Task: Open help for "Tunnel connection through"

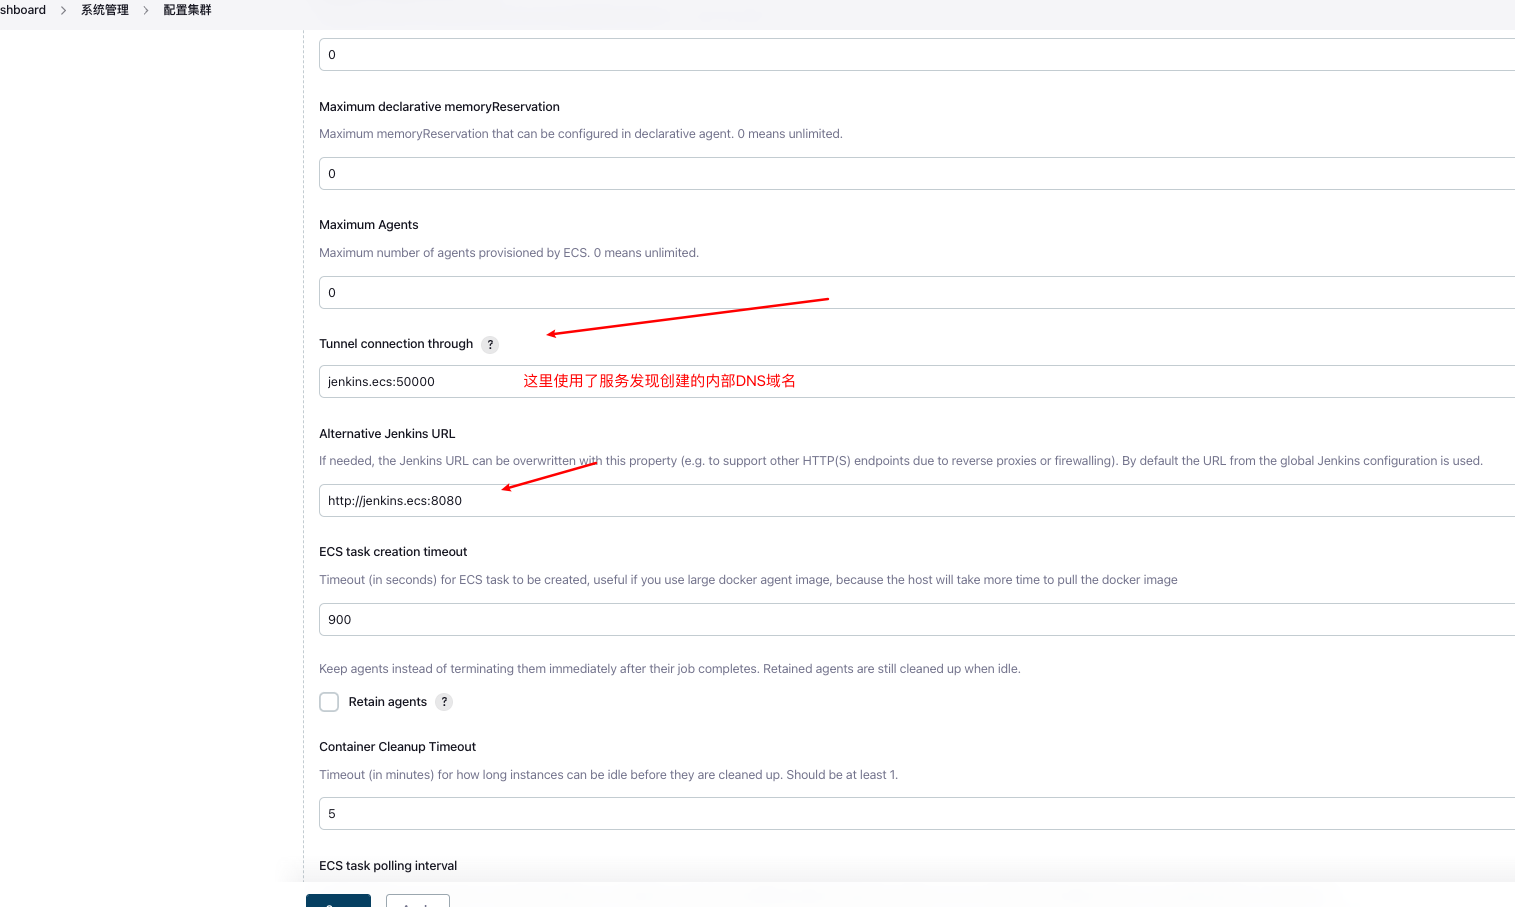Action: [x=490, y=344]
